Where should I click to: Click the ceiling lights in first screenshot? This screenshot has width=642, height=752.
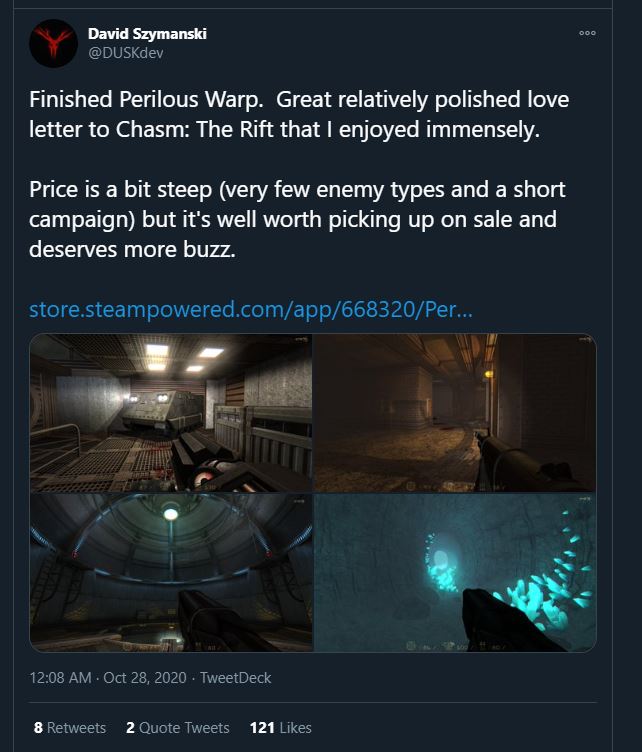182,356
